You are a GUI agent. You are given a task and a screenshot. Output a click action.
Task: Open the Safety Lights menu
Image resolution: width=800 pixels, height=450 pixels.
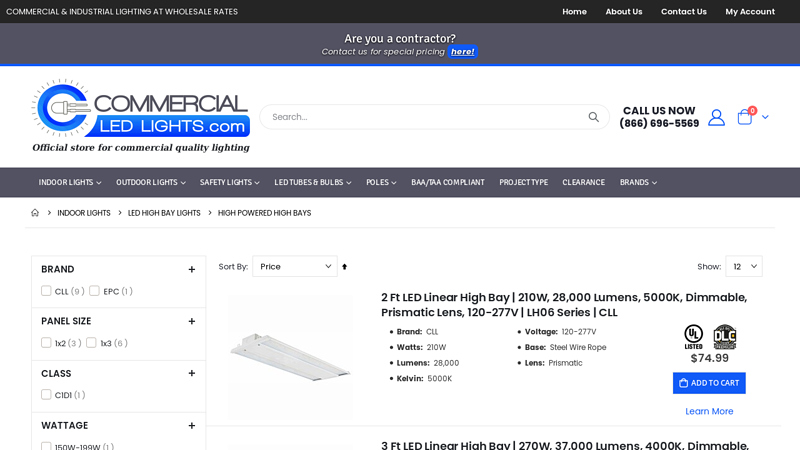[x=230, y=182]
